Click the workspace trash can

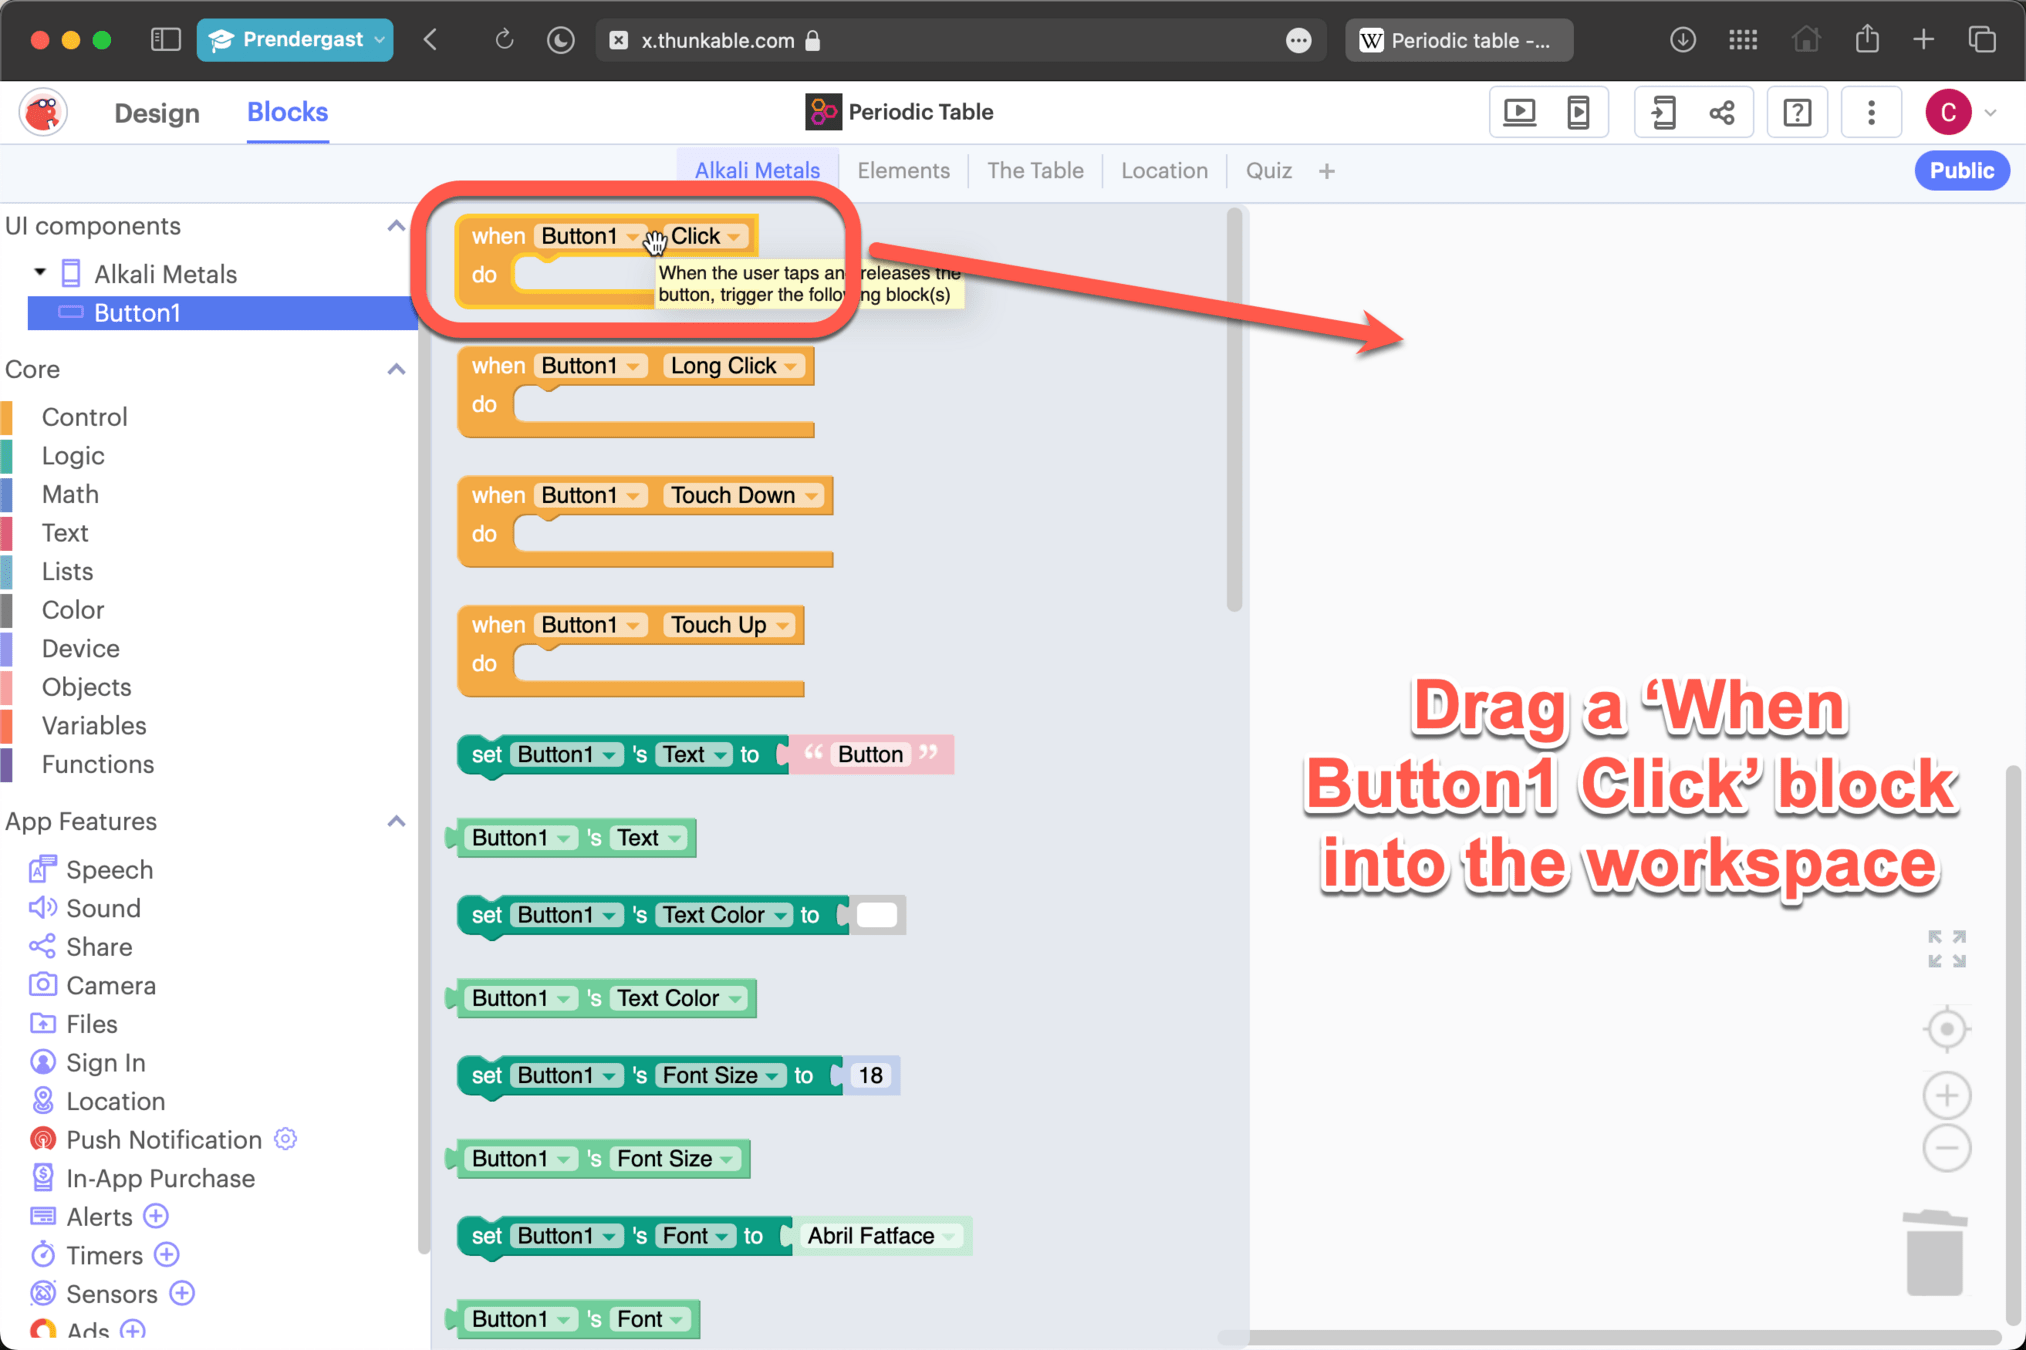(1934, 1253)
